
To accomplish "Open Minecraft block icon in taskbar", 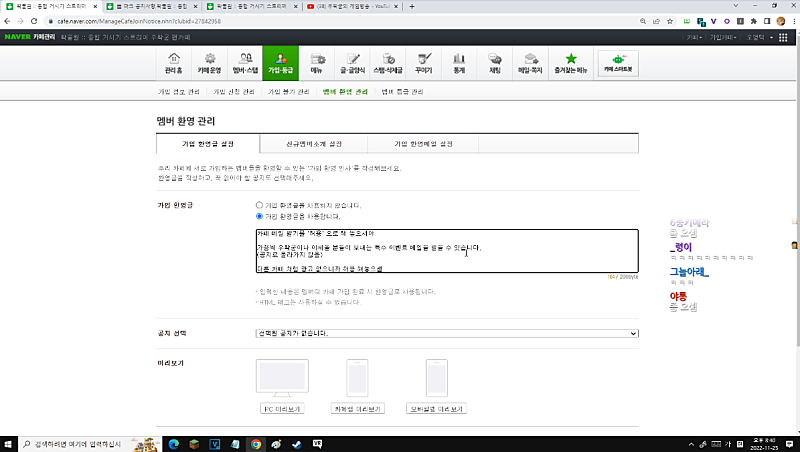I will [x=194, y=444].
